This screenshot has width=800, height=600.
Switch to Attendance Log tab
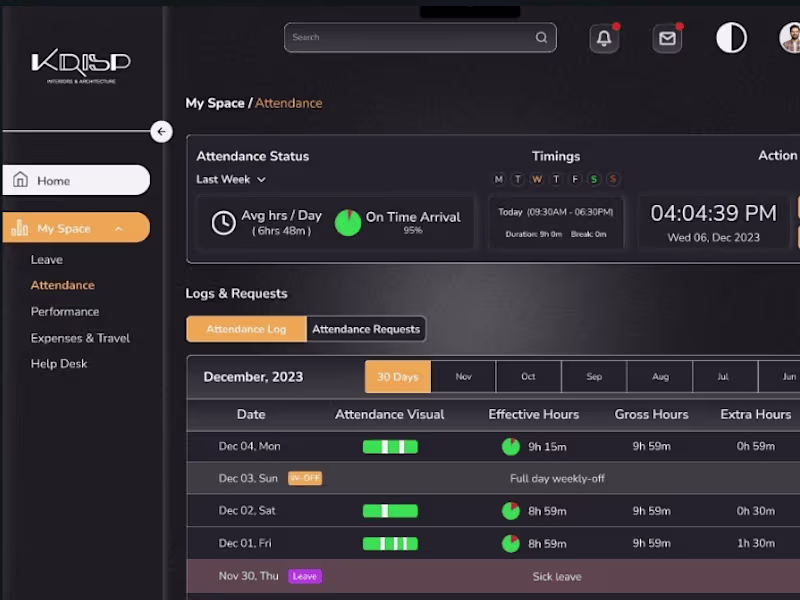tap(246, 329)
